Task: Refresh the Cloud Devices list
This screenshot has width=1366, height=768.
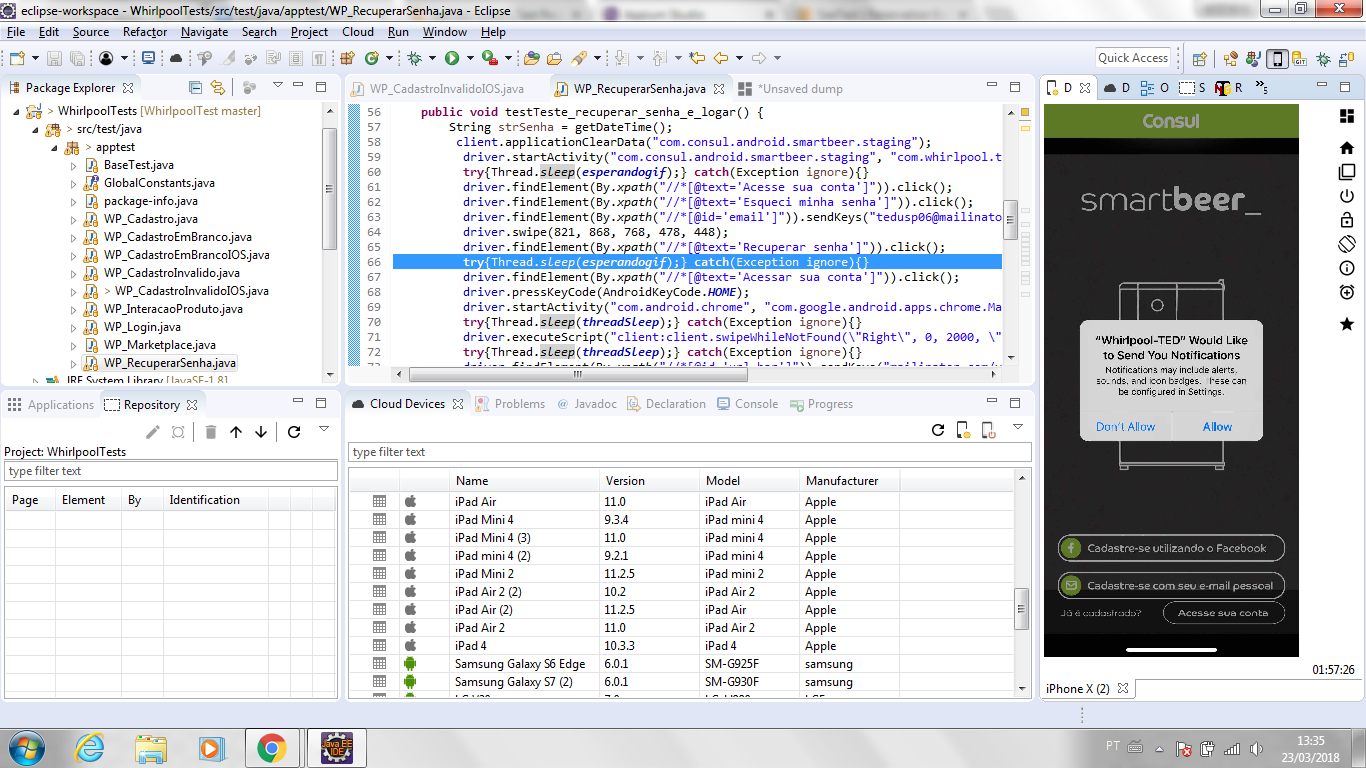Action: pos(938,430)
